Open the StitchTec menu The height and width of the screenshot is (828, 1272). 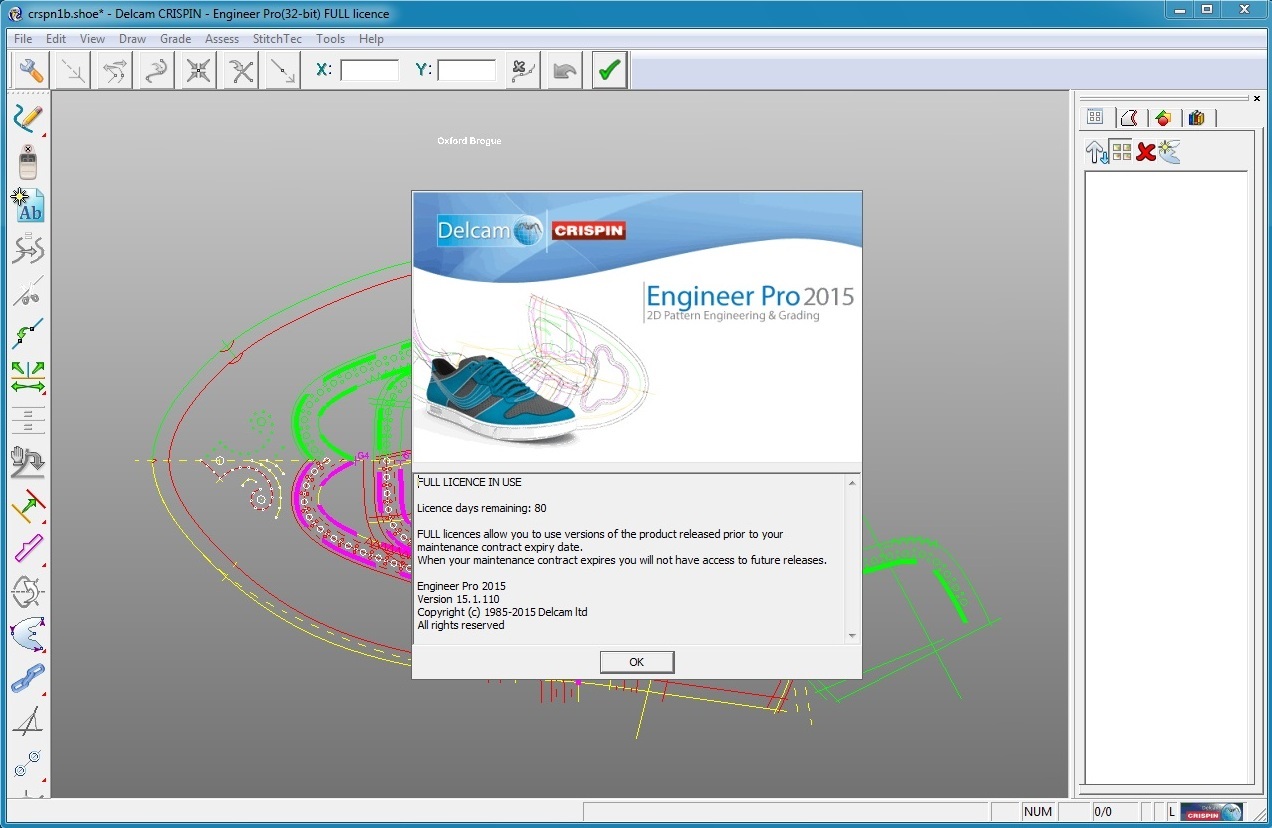click(279, 39)
